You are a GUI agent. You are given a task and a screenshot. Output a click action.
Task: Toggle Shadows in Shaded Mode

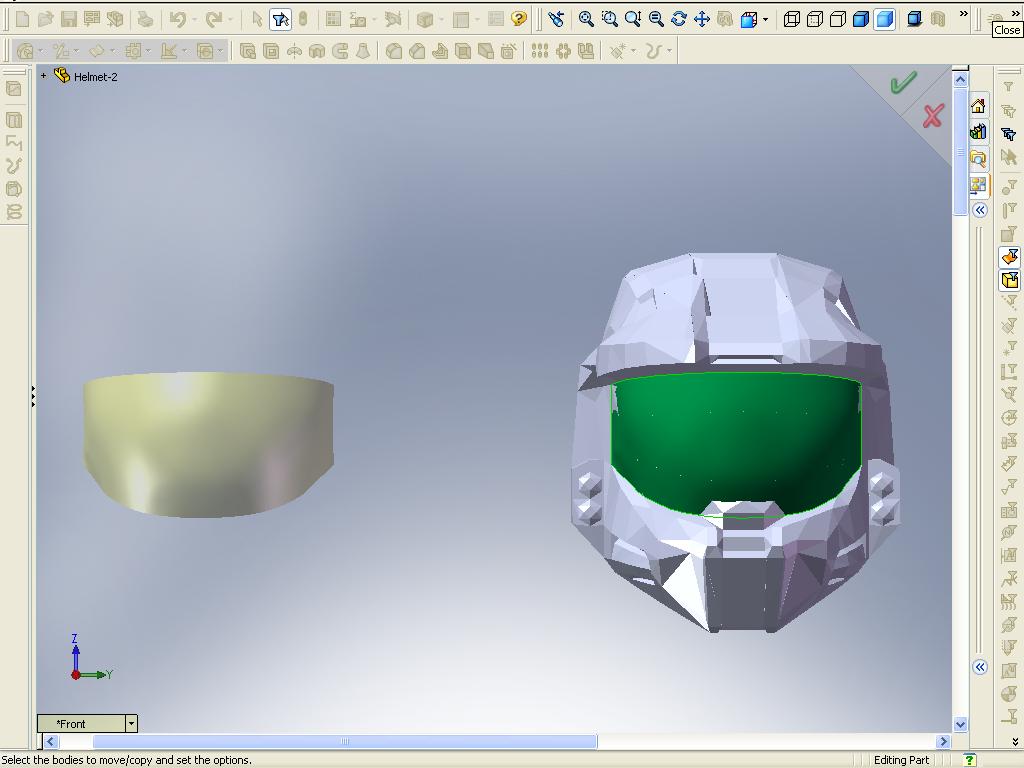914,20
